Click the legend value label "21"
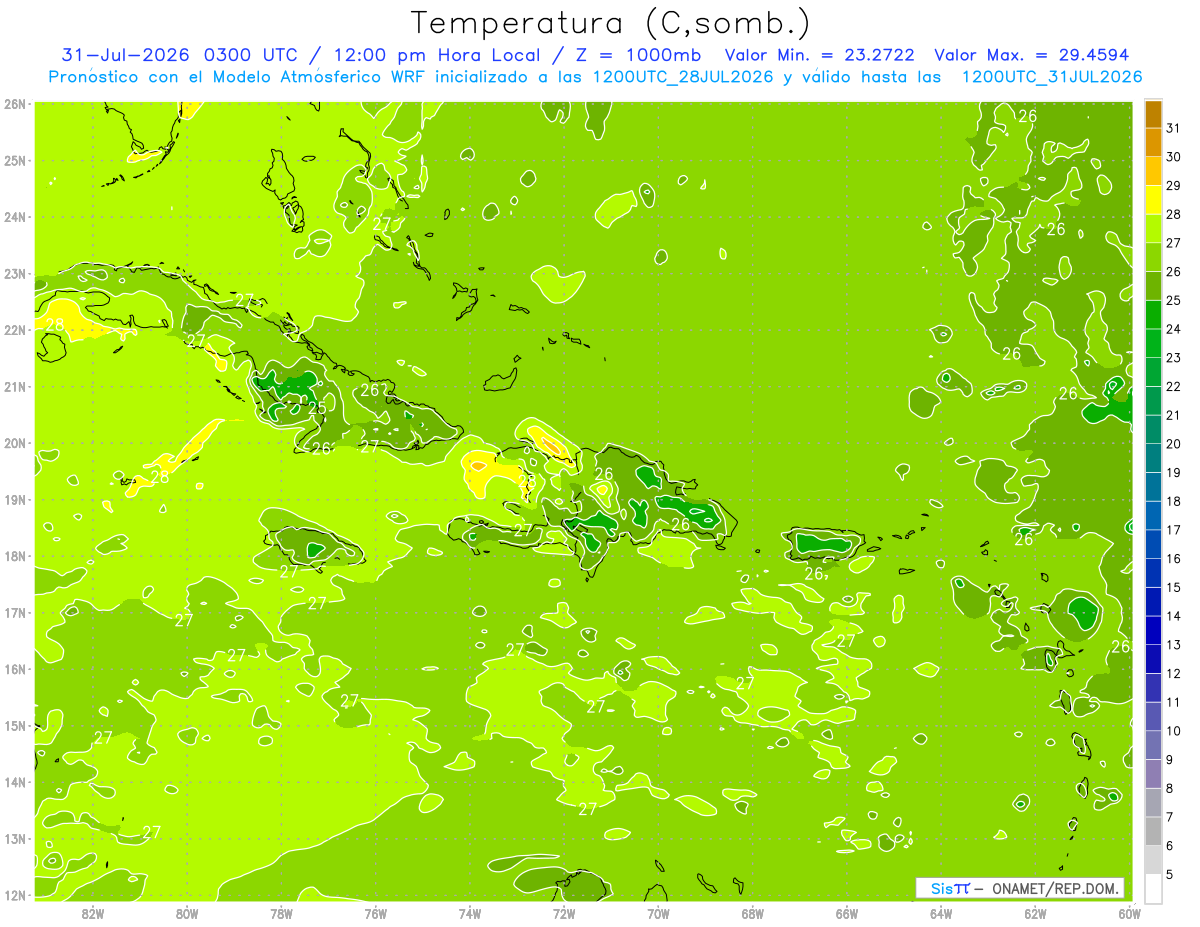 click(x=1173, y=415)
